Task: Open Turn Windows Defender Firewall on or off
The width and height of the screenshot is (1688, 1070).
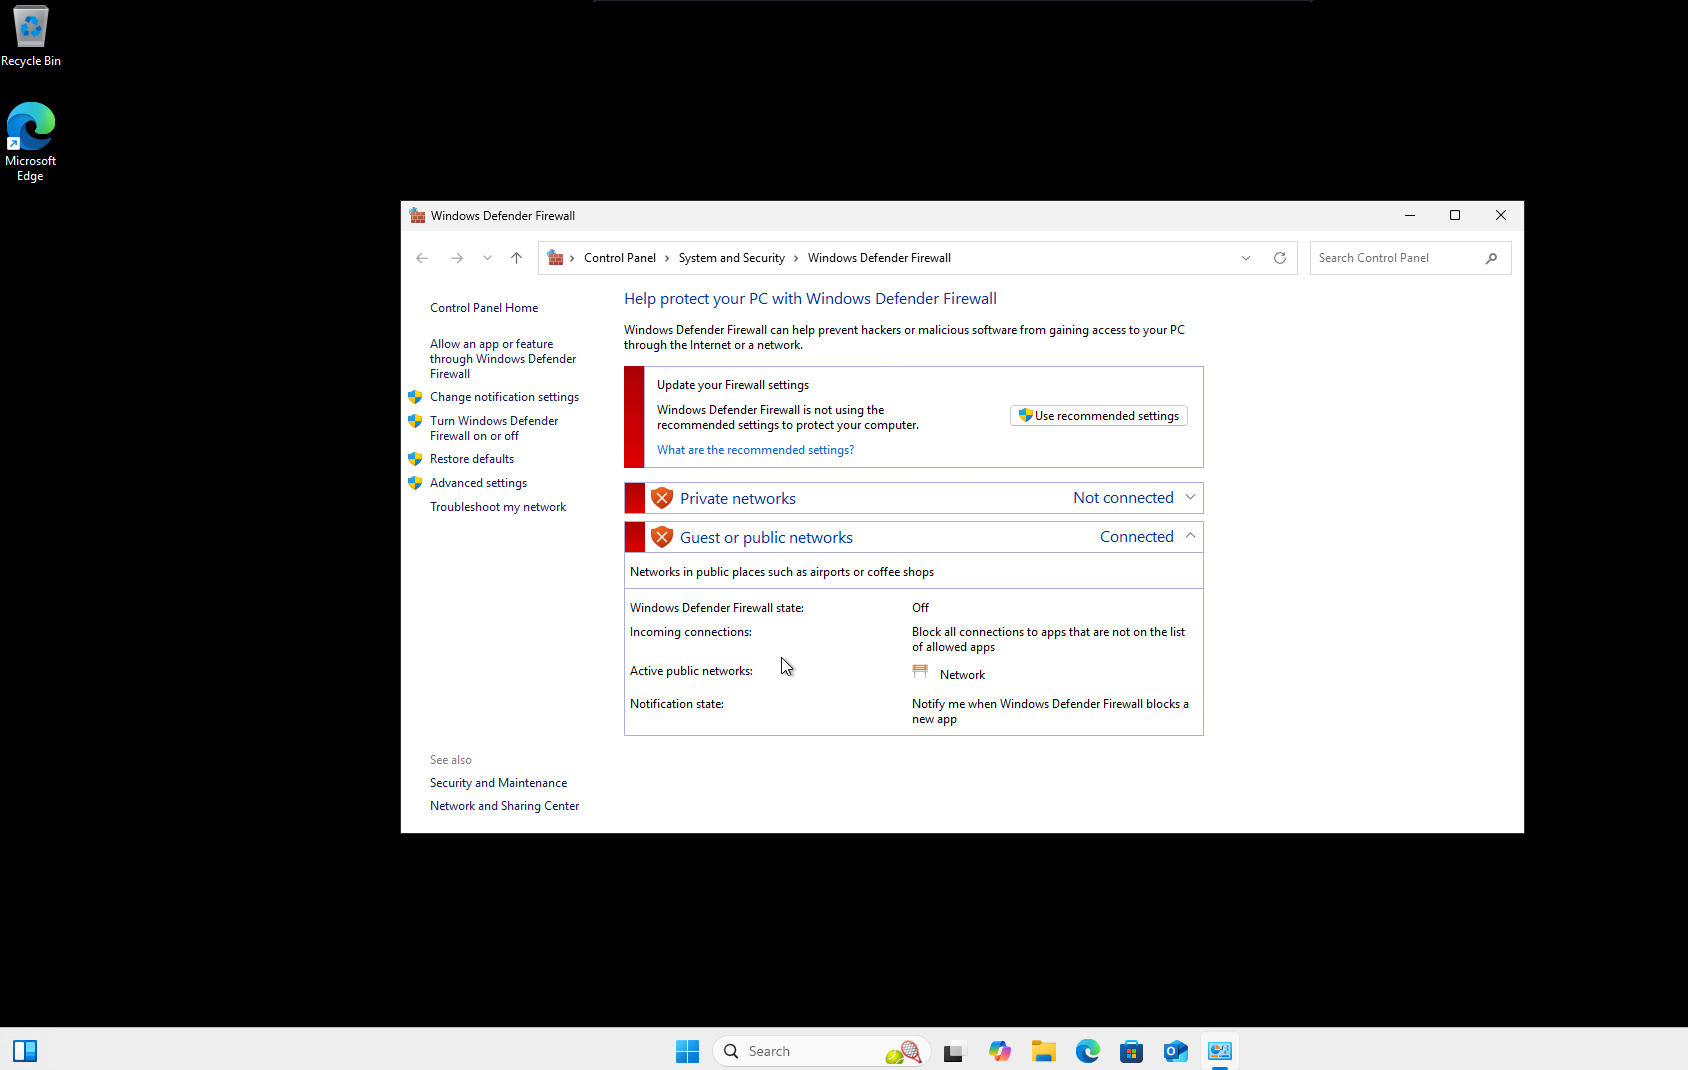Action: coord(494,428)
